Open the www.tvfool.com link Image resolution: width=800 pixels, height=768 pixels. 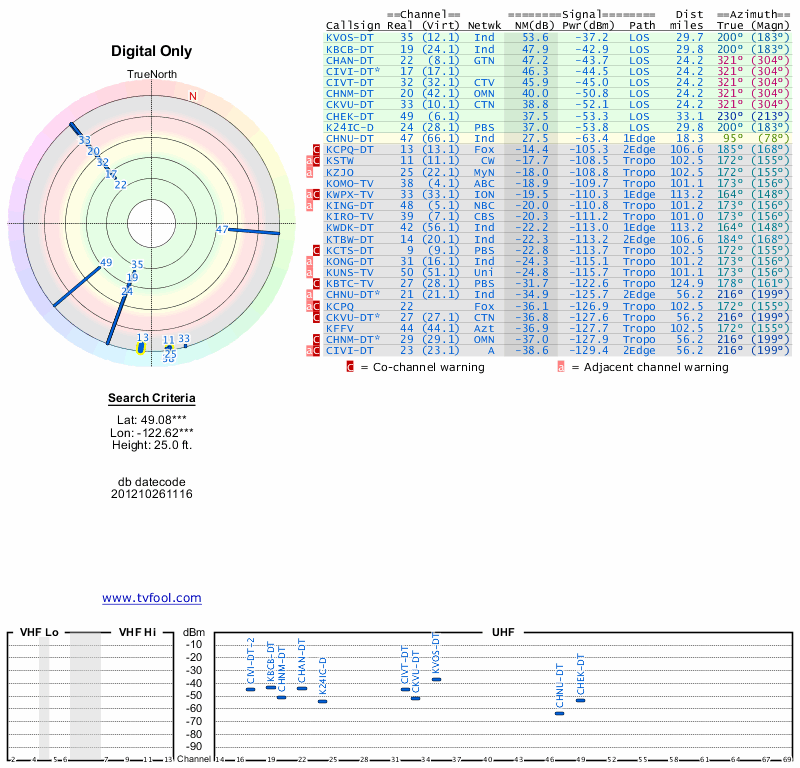pyautogui.click(x=152, y=598)
